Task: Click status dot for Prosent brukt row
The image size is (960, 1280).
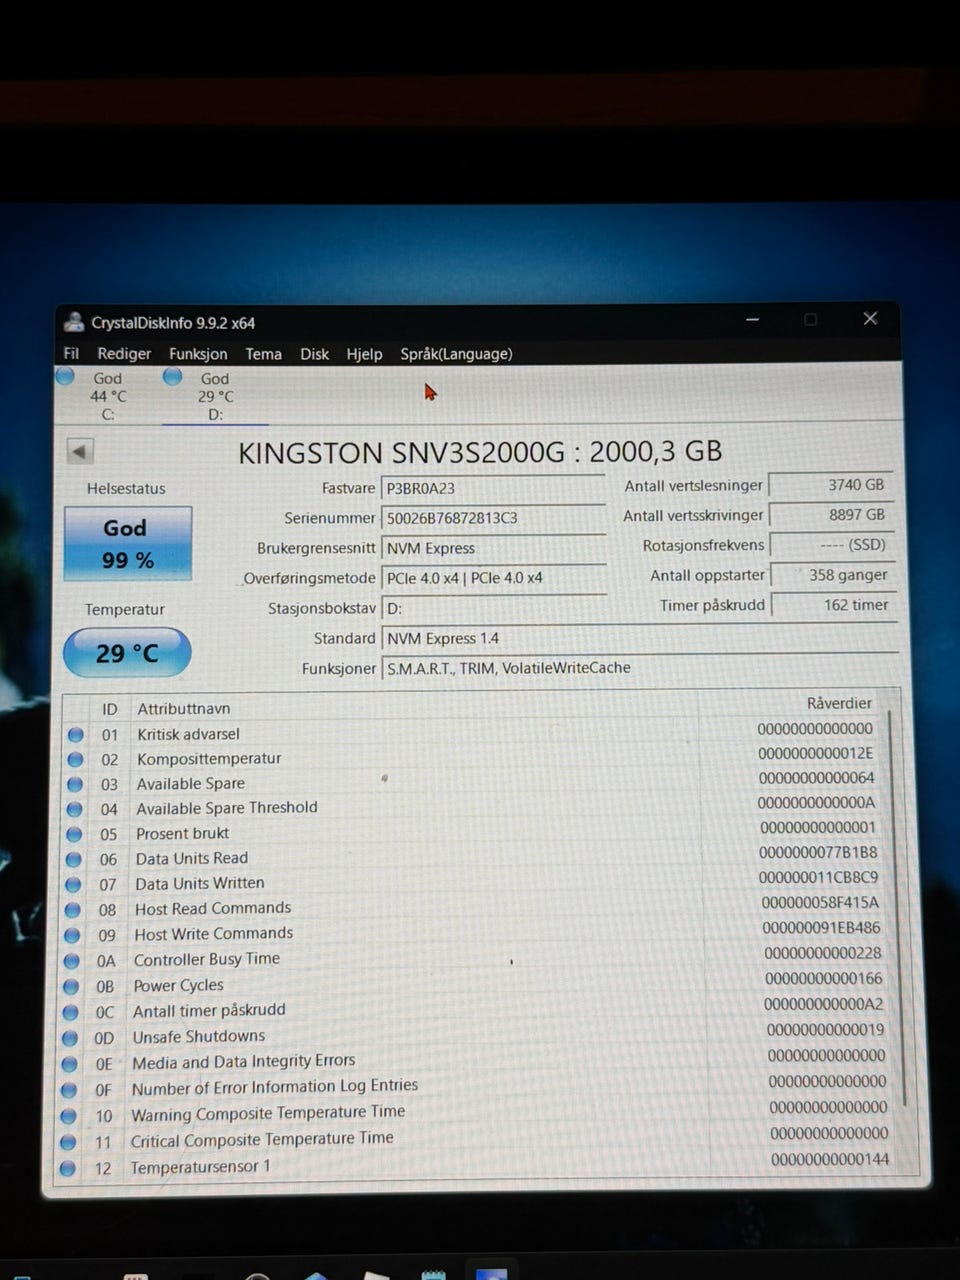Action: [74, 834]
